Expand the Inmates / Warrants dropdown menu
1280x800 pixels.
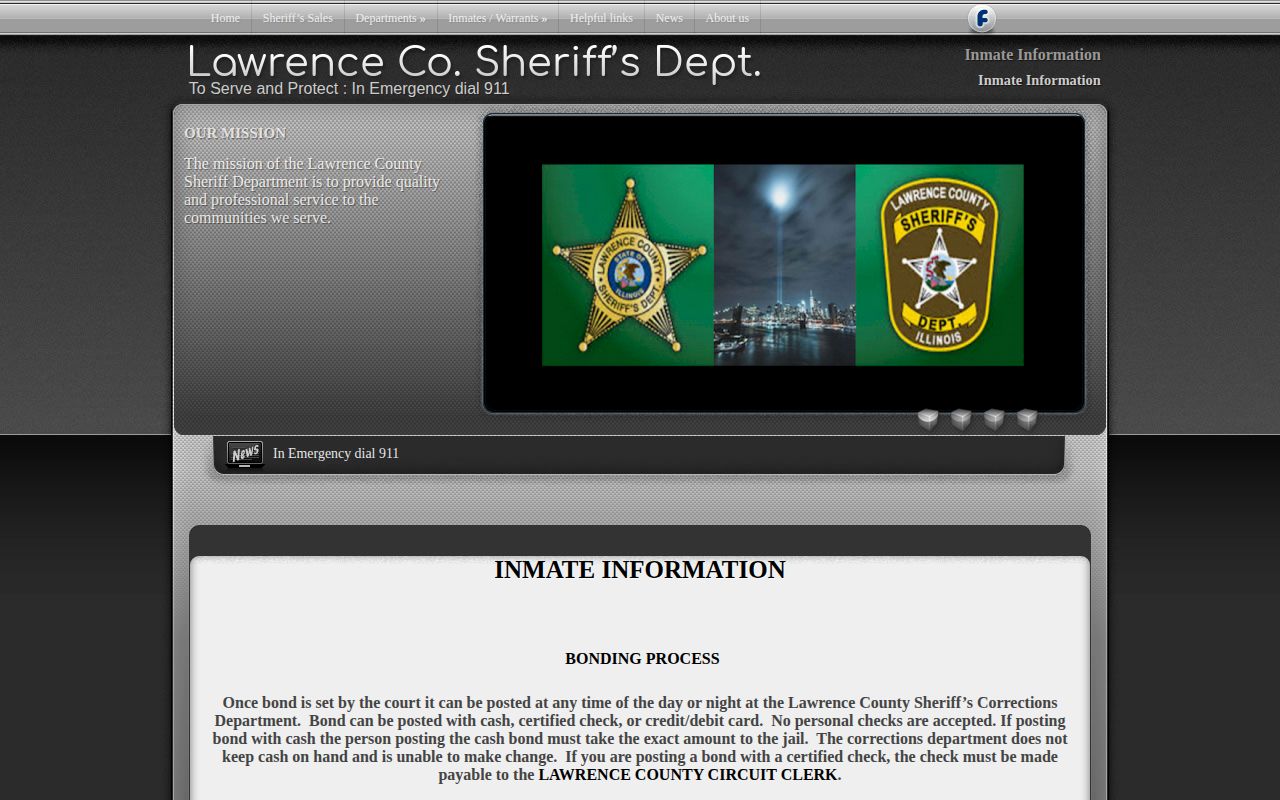tap(498, 18)
